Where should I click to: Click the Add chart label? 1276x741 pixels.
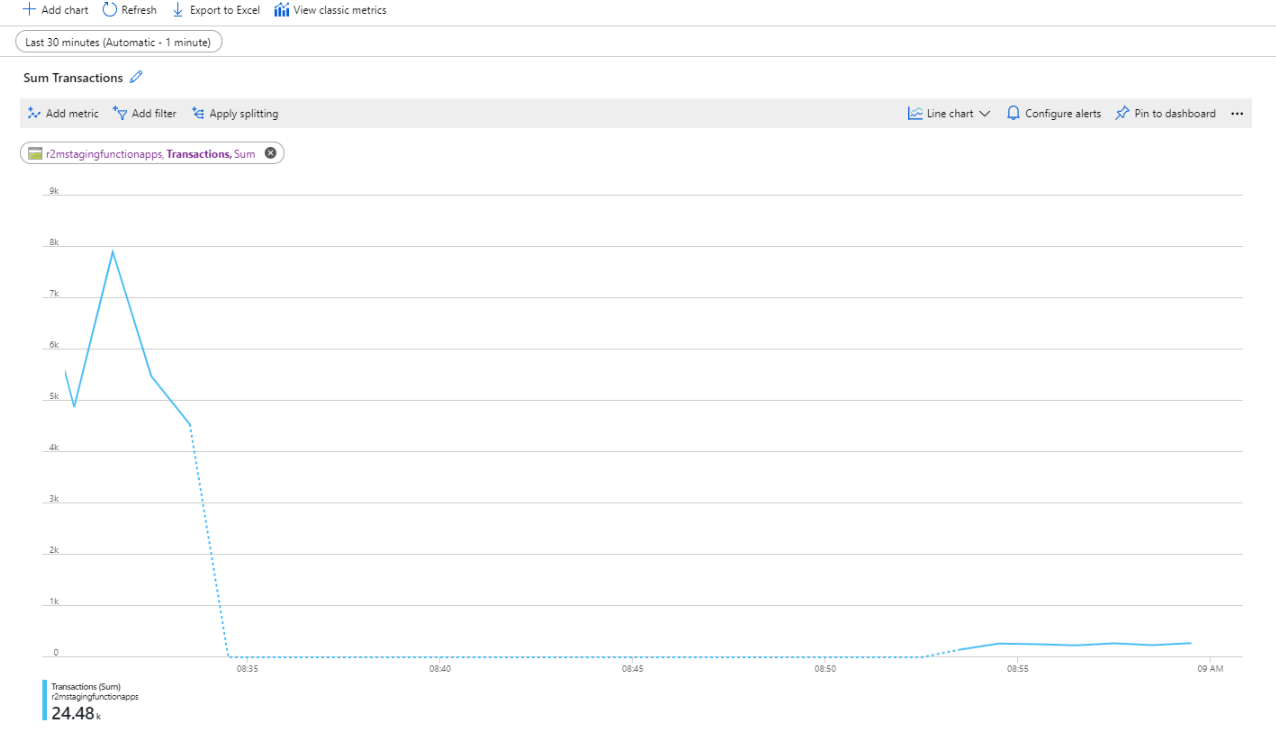pos(65,10)
